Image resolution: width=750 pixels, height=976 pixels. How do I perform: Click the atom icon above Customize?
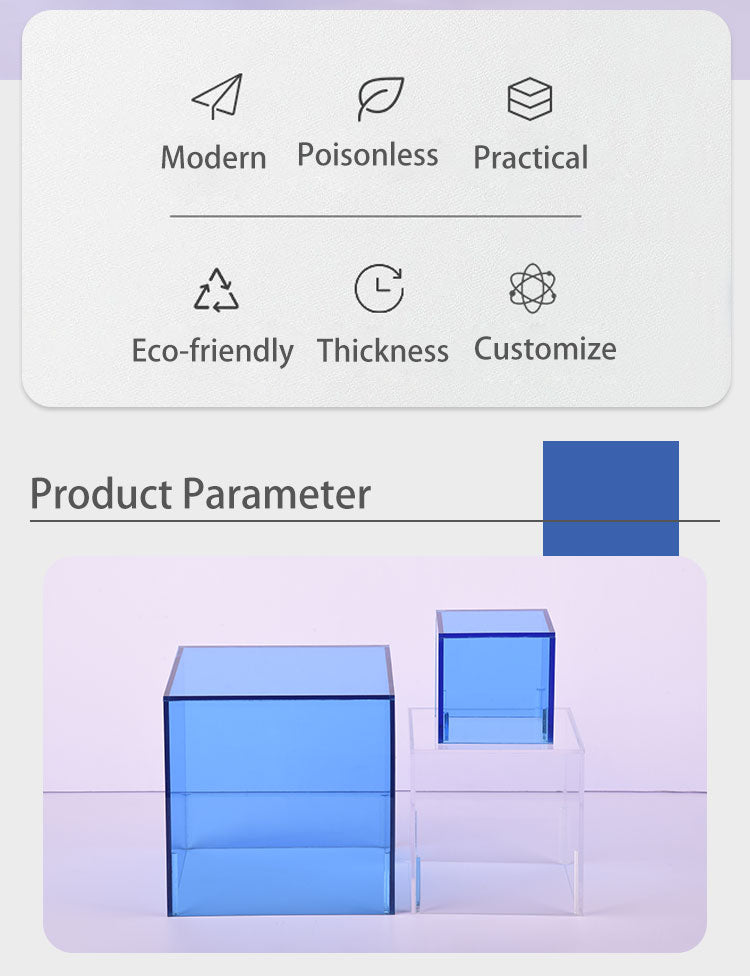click(532, 288)
